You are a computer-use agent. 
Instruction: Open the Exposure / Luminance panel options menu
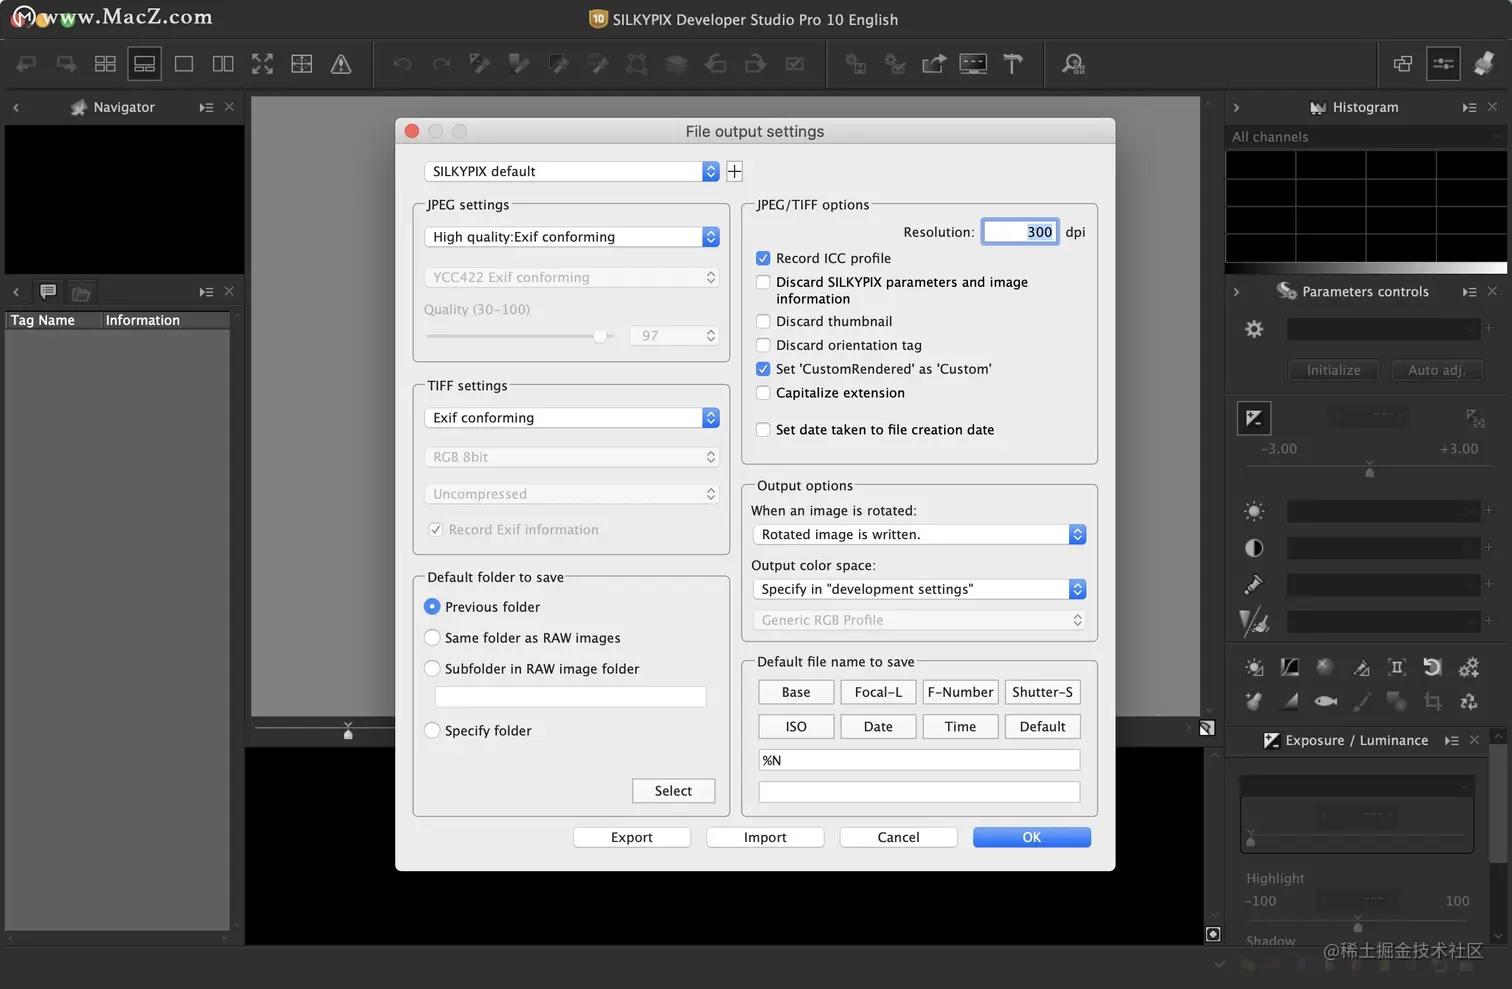[1451, 741]
